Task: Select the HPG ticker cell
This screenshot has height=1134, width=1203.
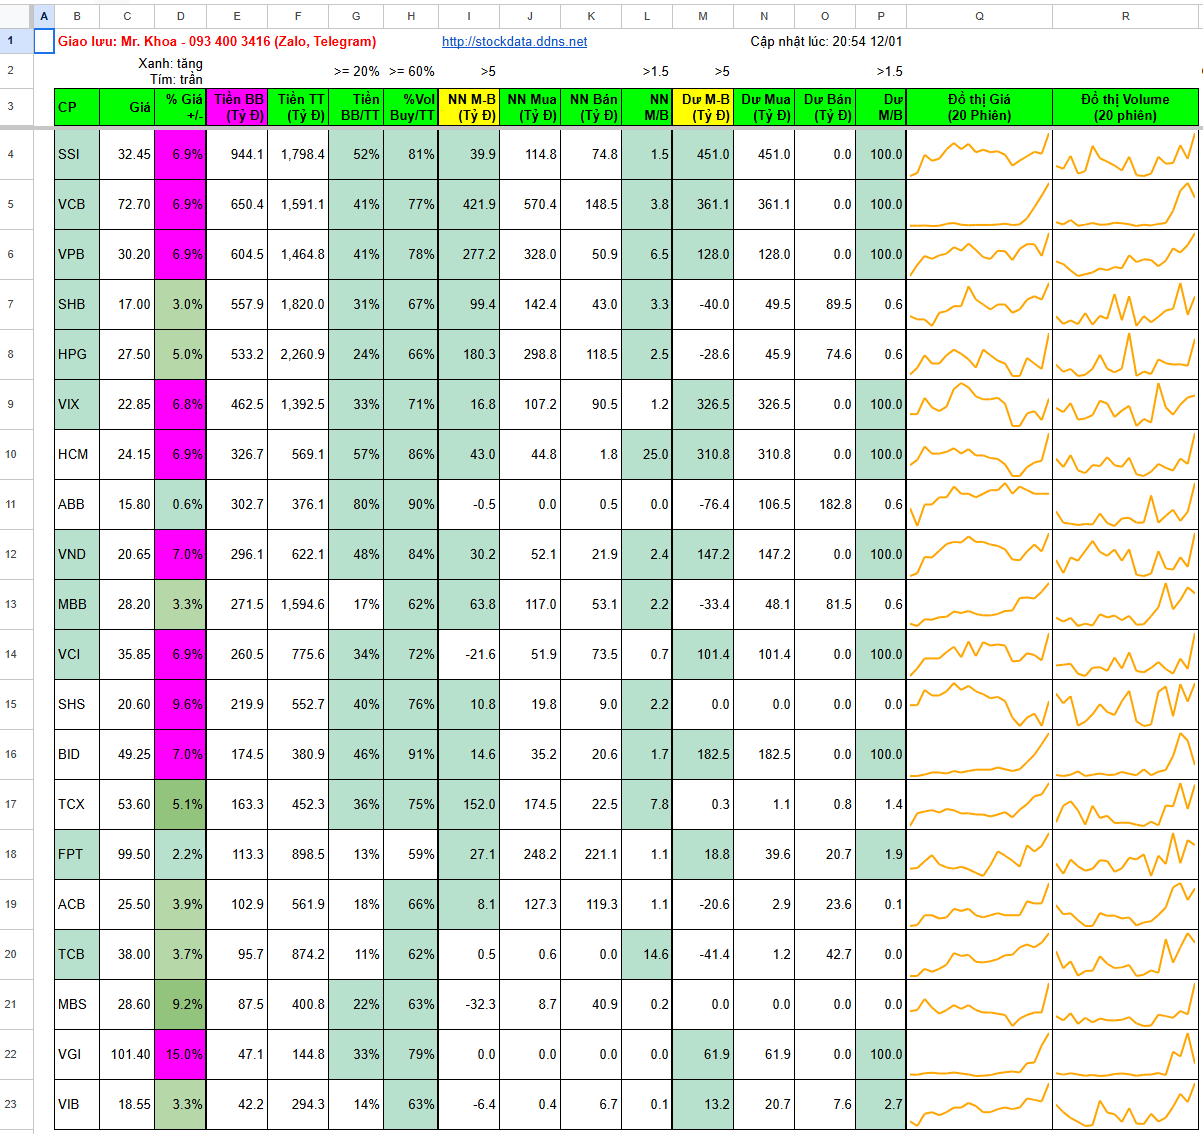Action: tap(77, 354)
